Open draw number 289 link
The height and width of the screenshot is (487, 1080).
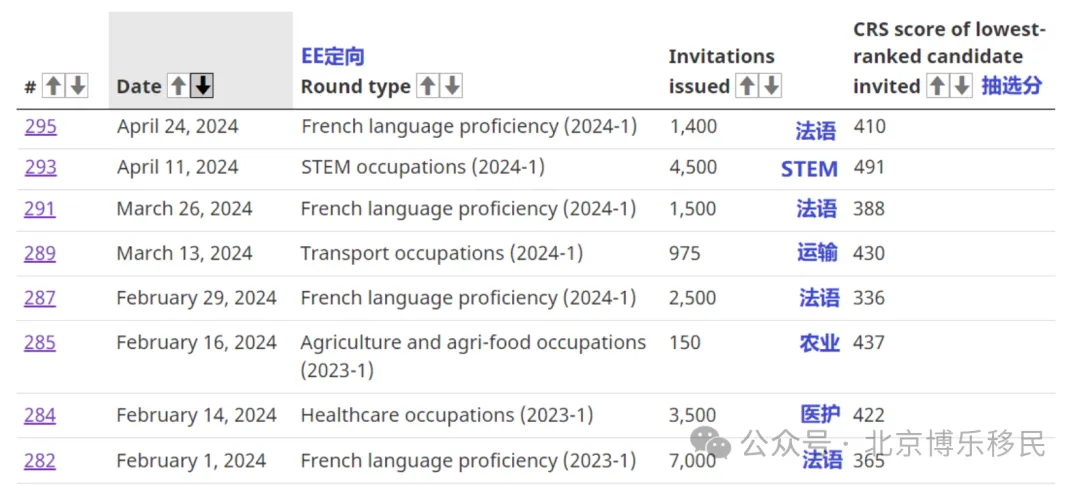point(40,253)
